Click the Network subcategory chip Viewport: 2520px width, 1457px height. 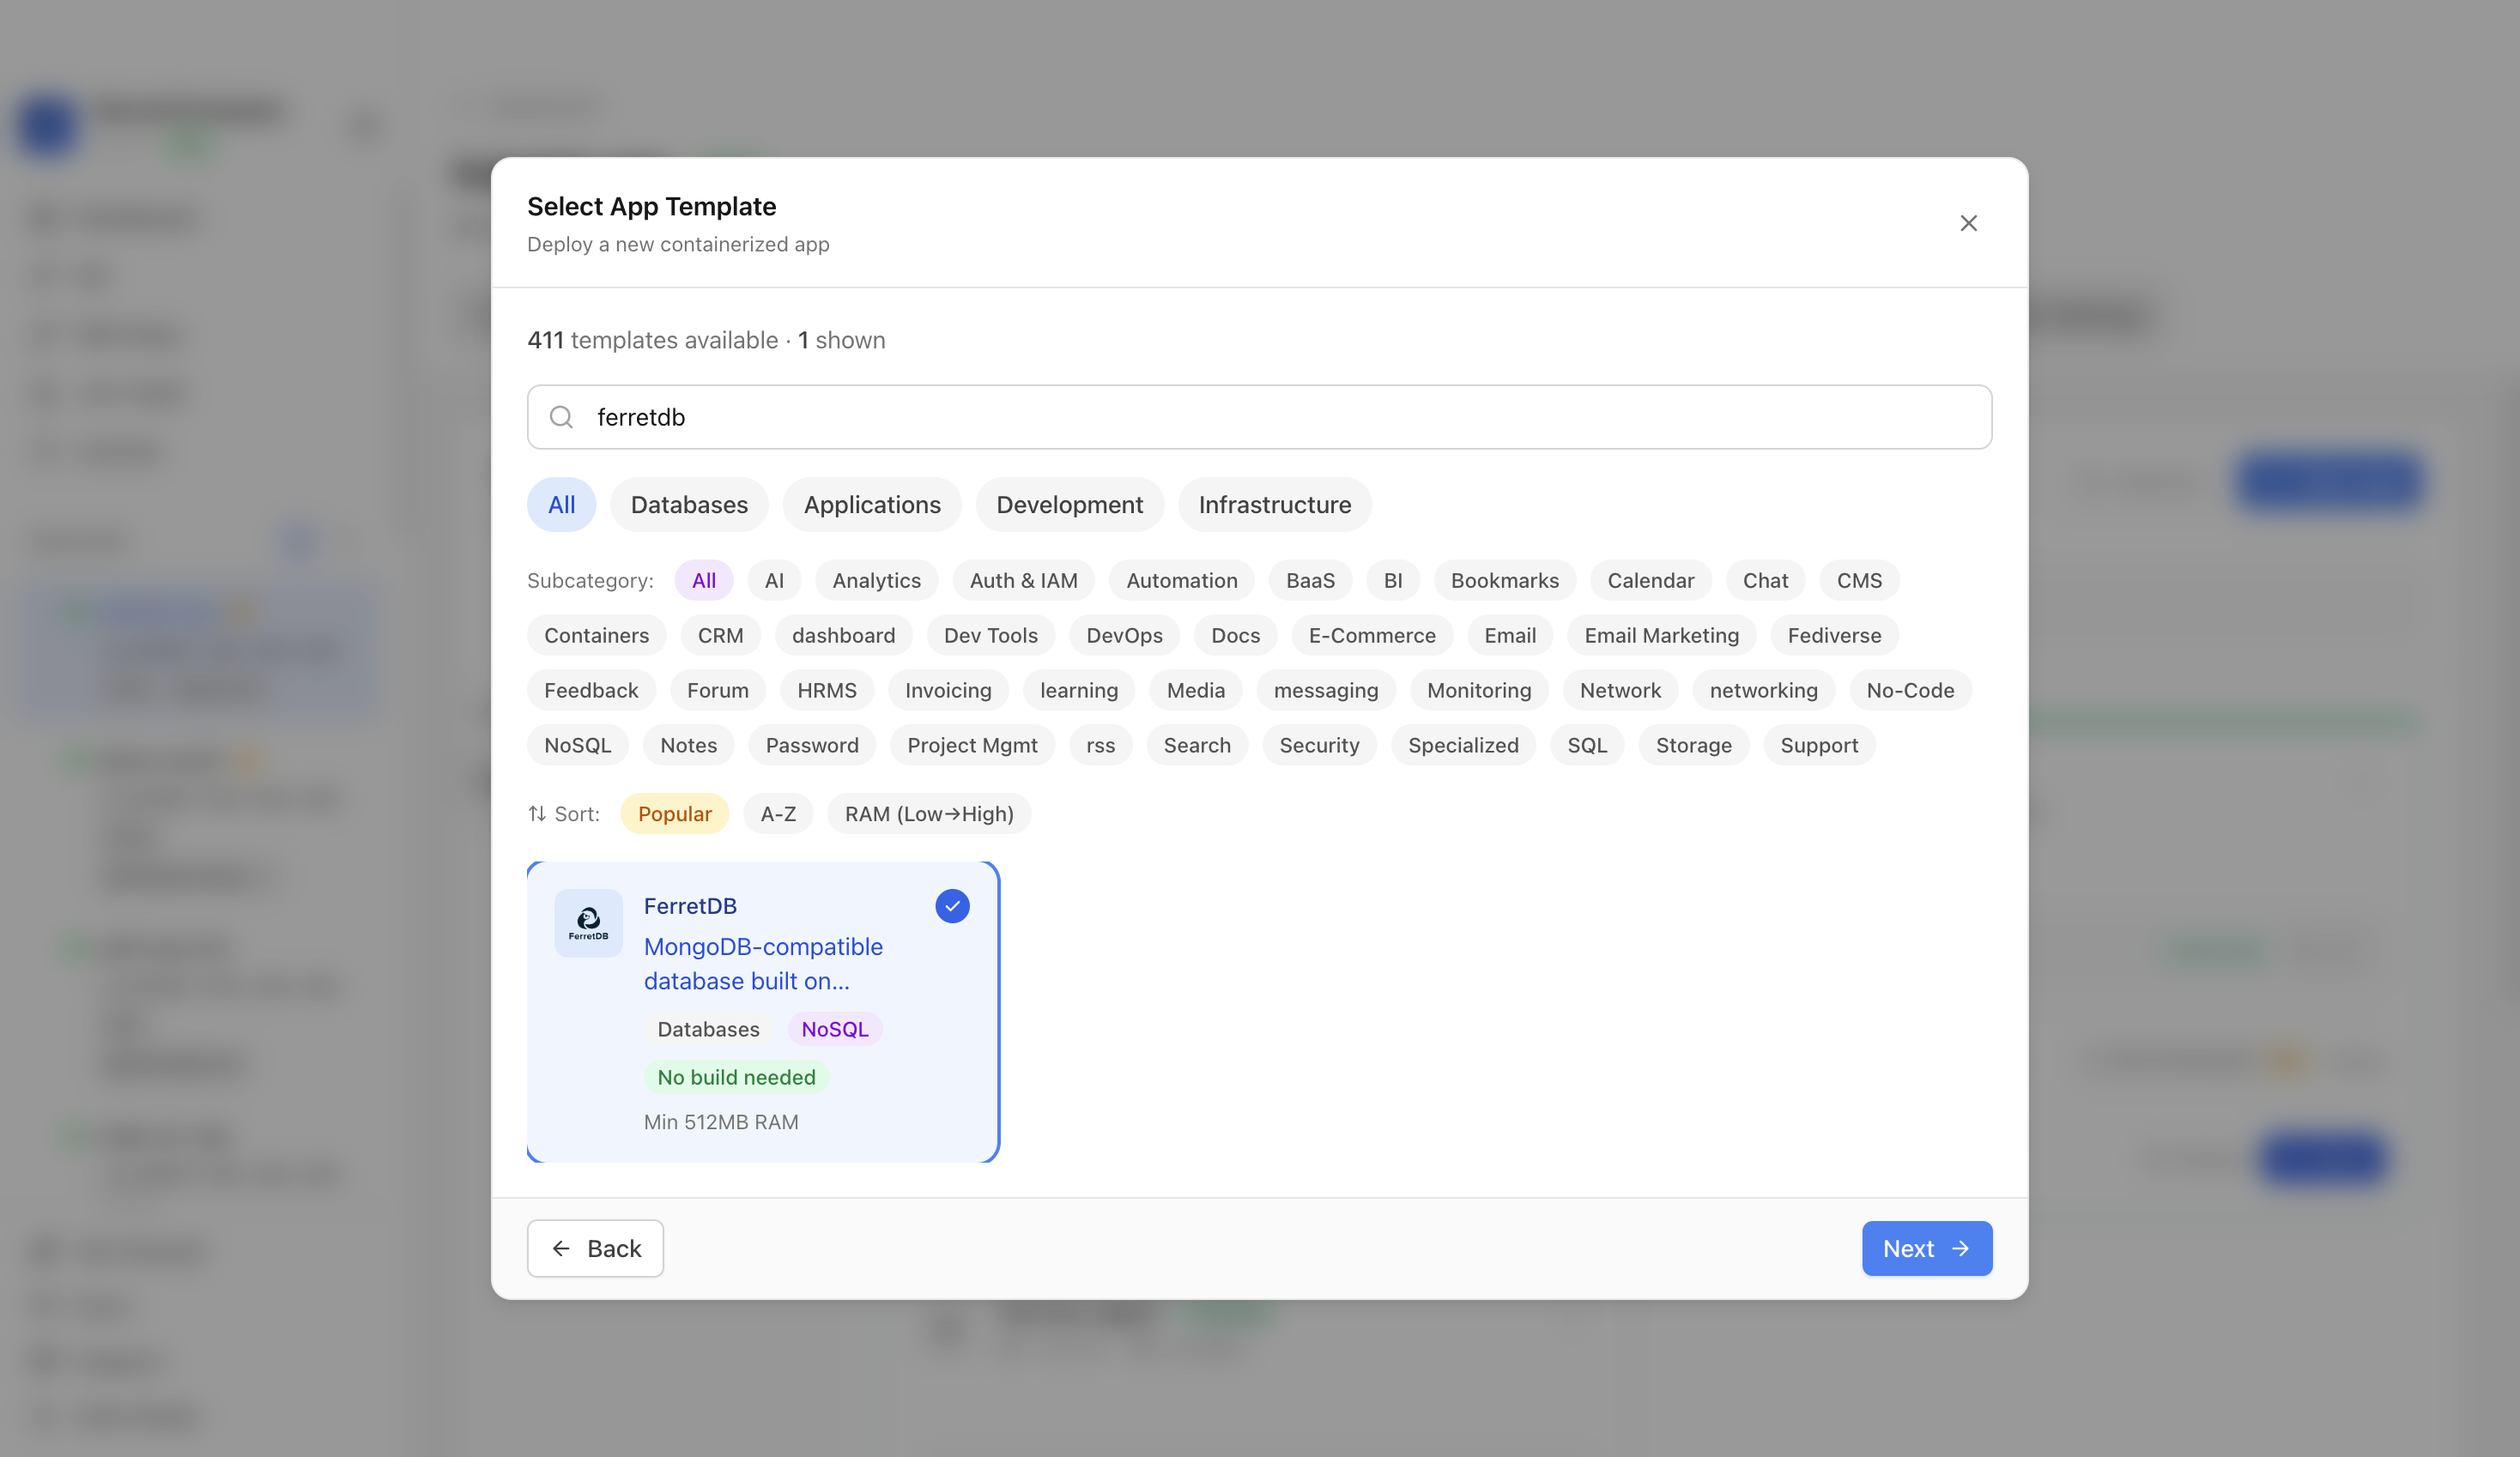[1620, 691]
